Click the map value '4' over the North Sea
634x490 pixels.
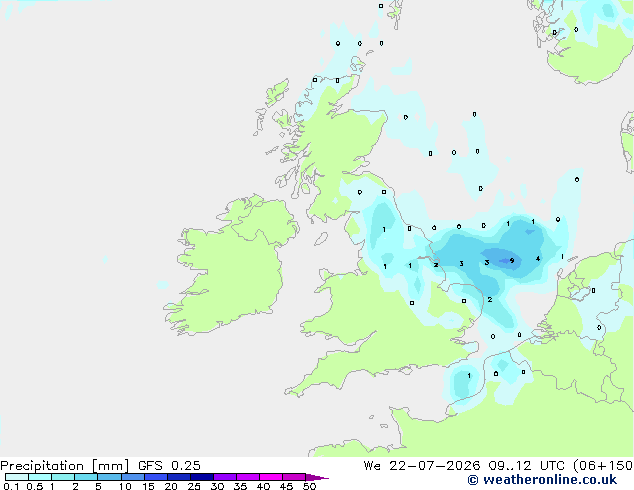(x=538, y=259)
